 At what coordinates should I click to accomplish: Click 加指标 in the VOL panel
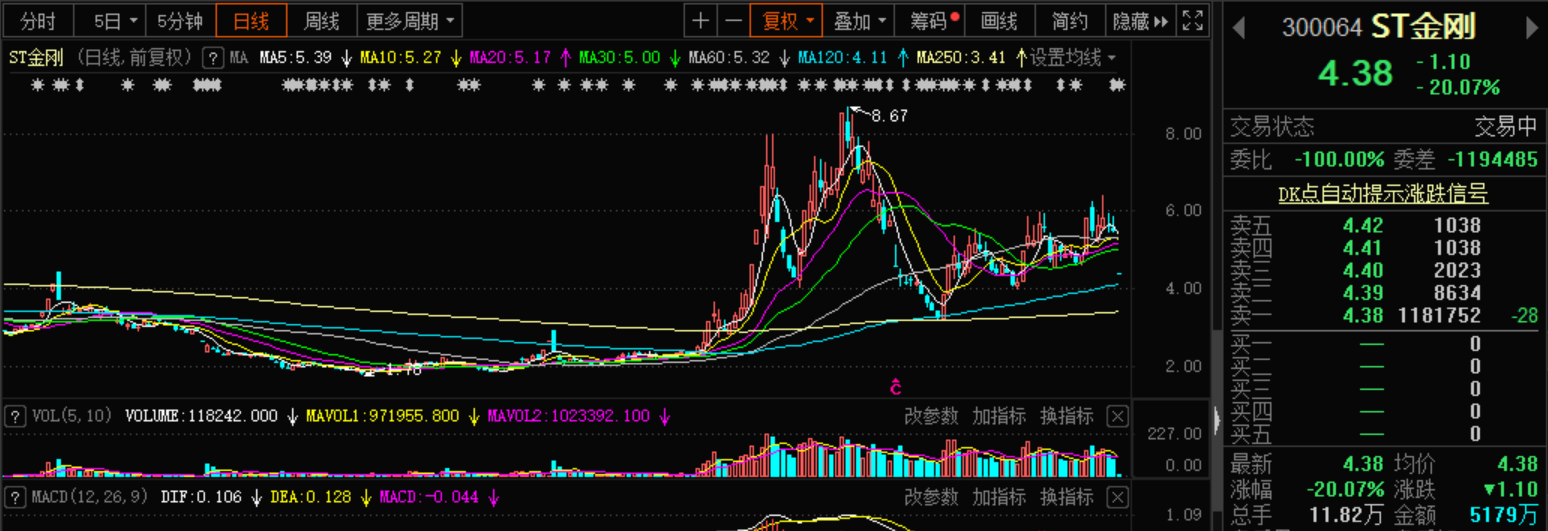click(999, 416)
